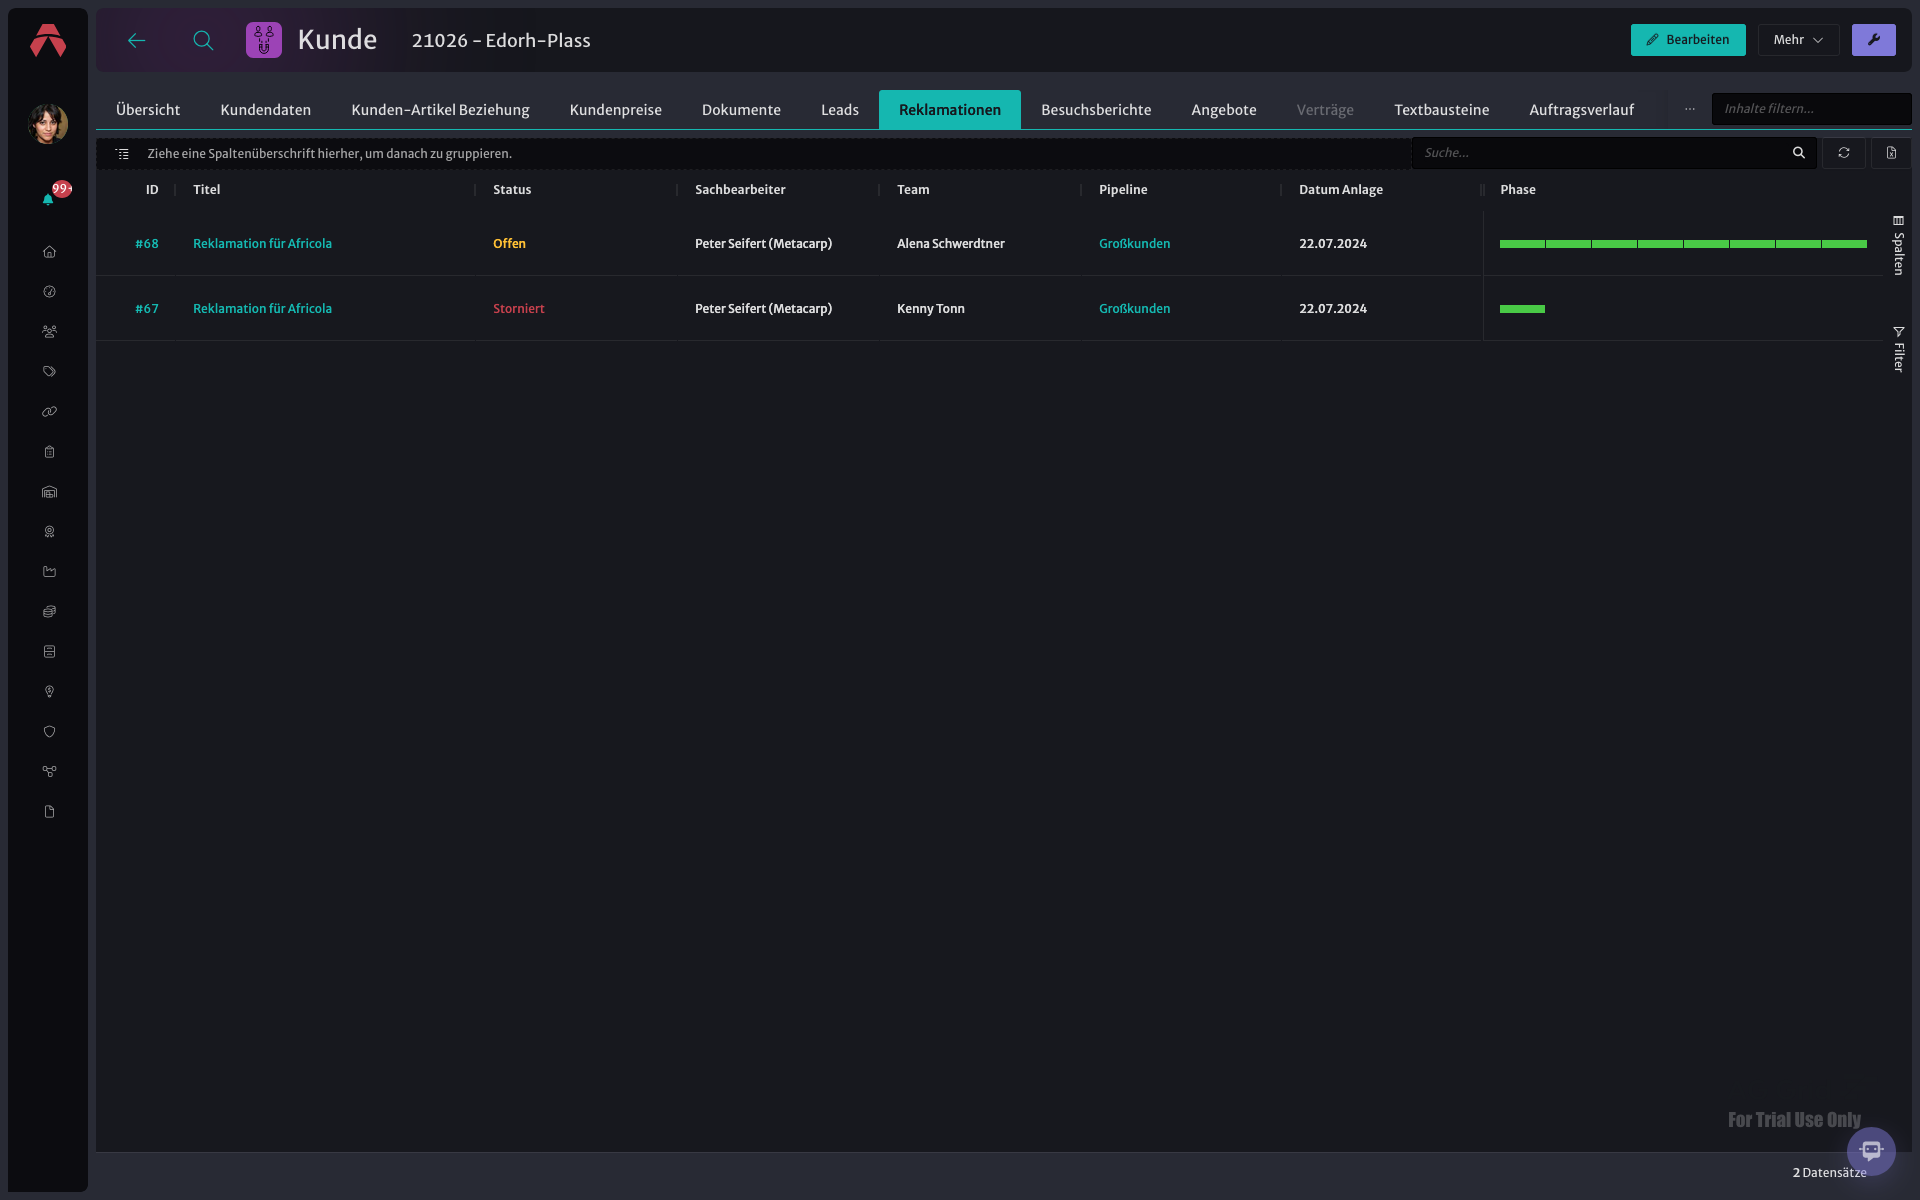This screenshot has height=1200, width=1920.
Task: Expand the Spalten side panel
Action: pos(1898,245)
